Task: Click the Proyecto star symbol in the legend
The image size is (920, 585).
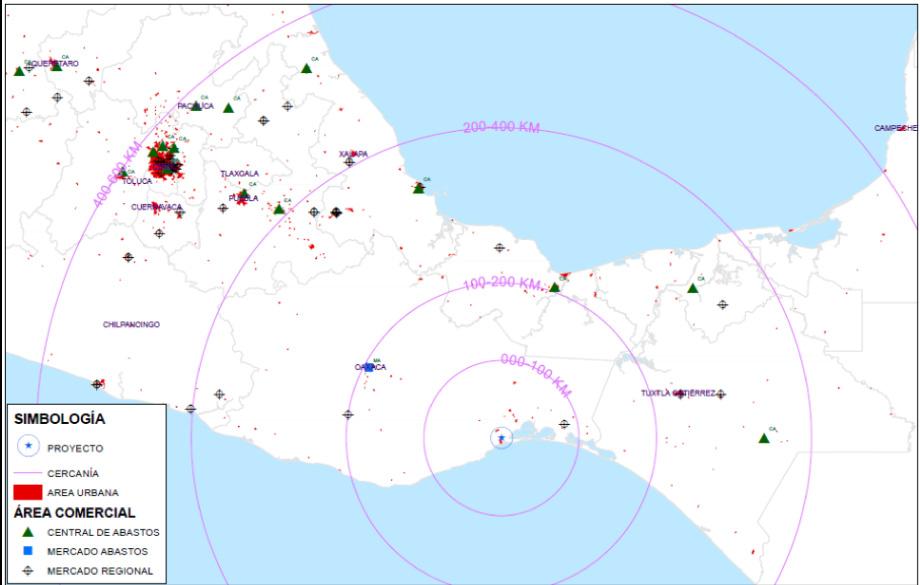Action: click(x=28, y=447)
